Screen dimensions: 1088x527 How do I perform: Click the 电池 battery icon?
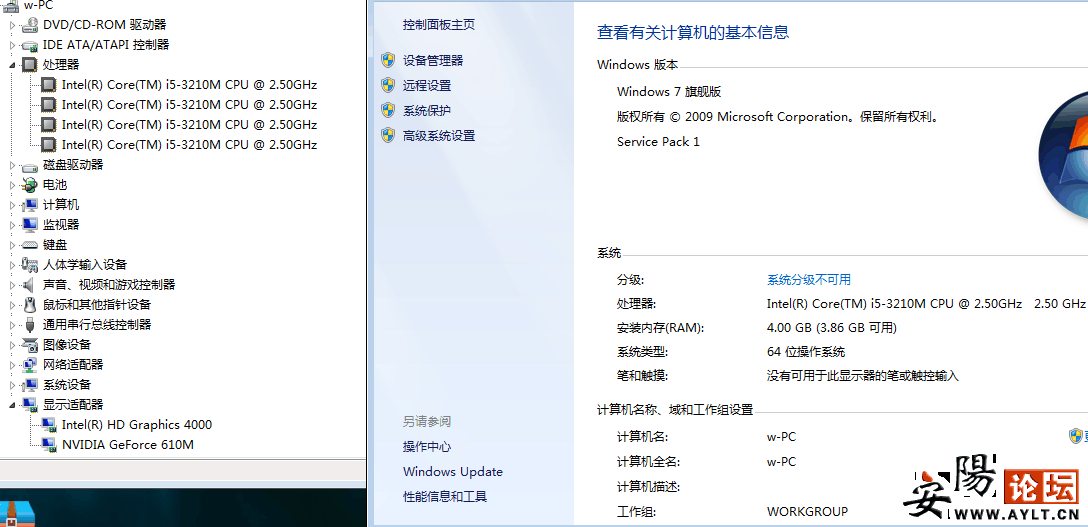pyautogui.click(x=30, y=185)
